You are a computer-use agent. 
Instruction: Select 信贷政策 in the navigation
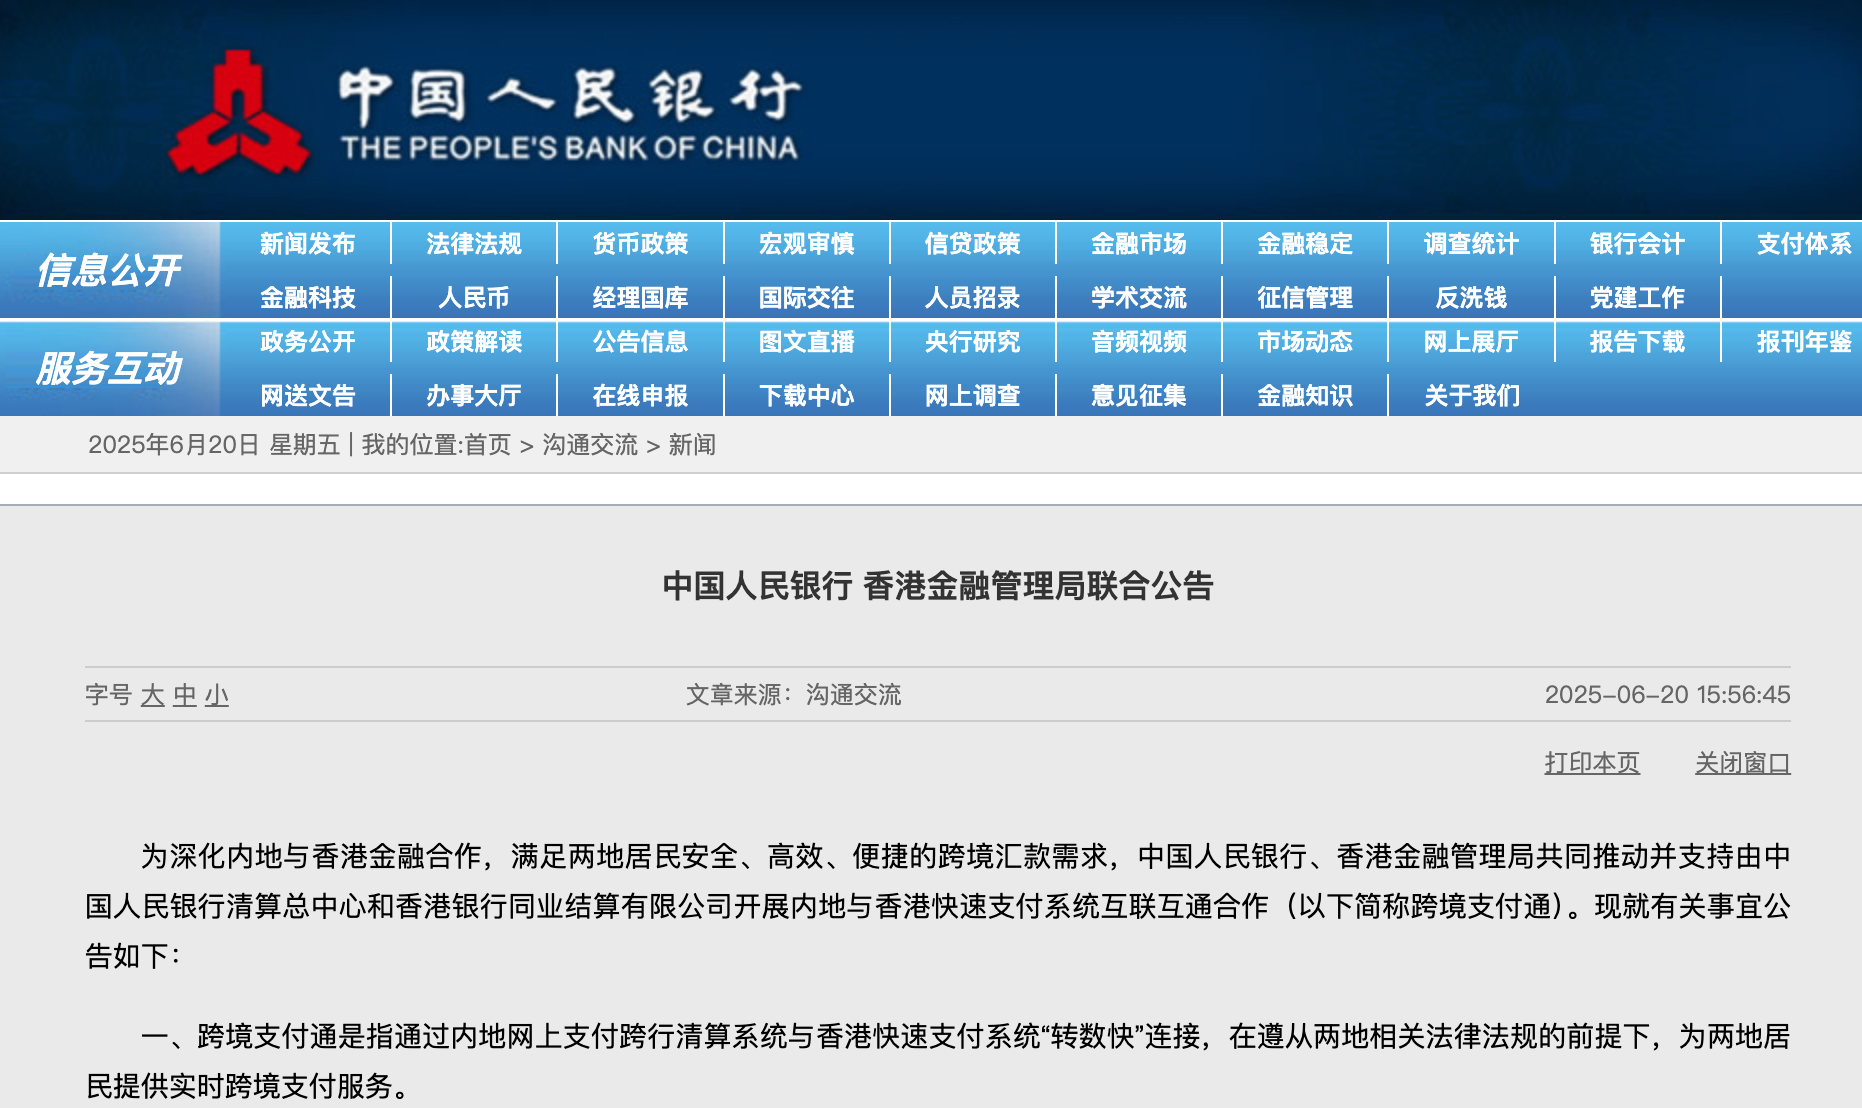coord(972,244)
